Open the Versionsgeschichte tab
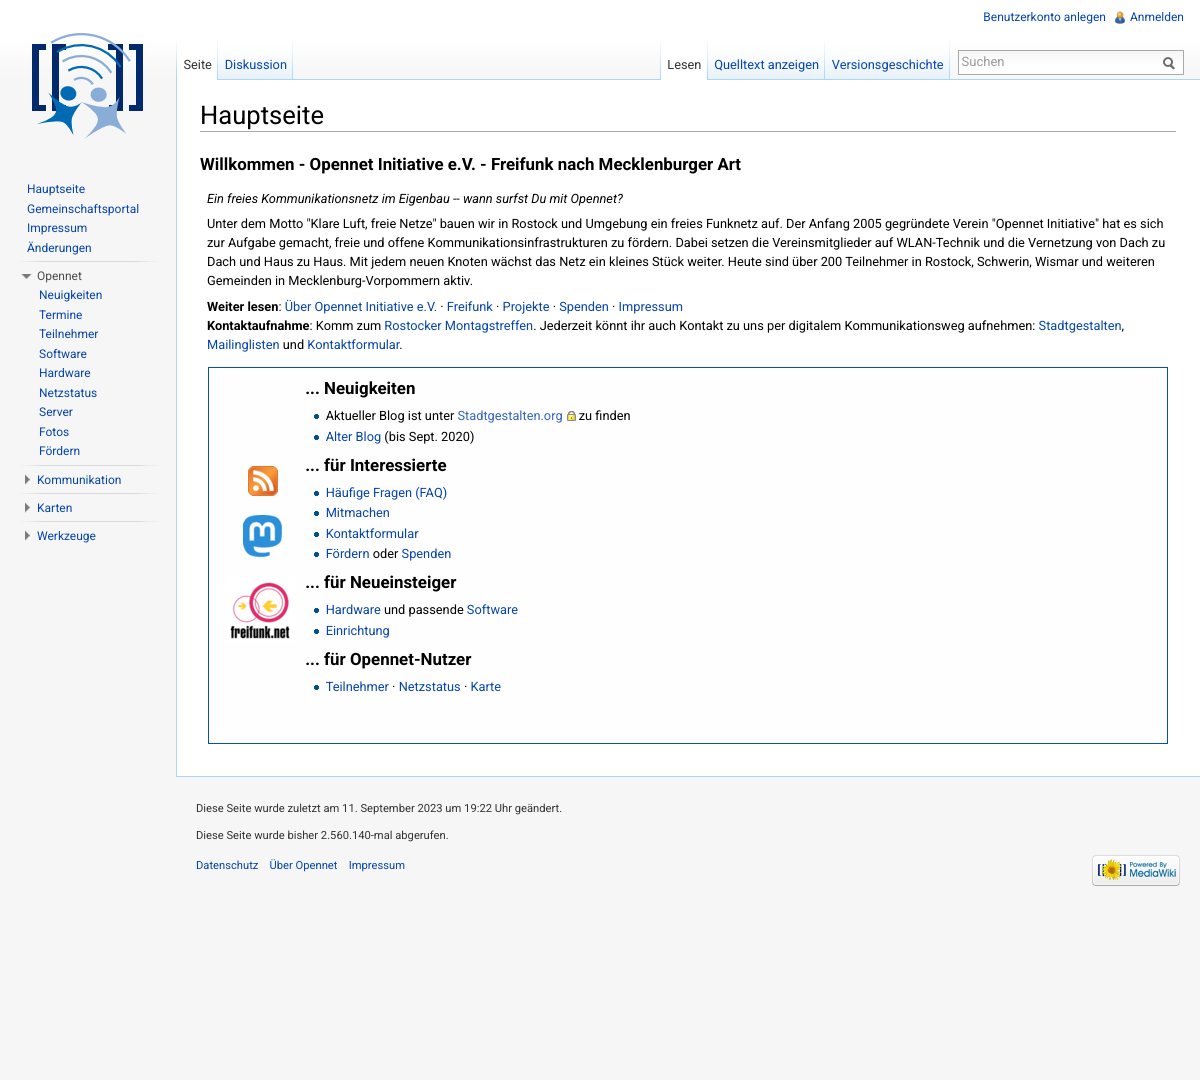The height and width of the screenshot is (1080, 1200). (887, 65)
